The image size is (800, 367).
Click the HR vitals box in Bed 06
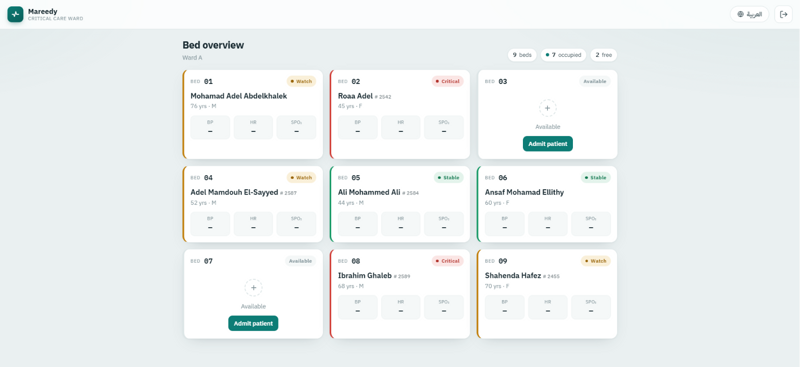pyautogui.click(x=547, y=224)
